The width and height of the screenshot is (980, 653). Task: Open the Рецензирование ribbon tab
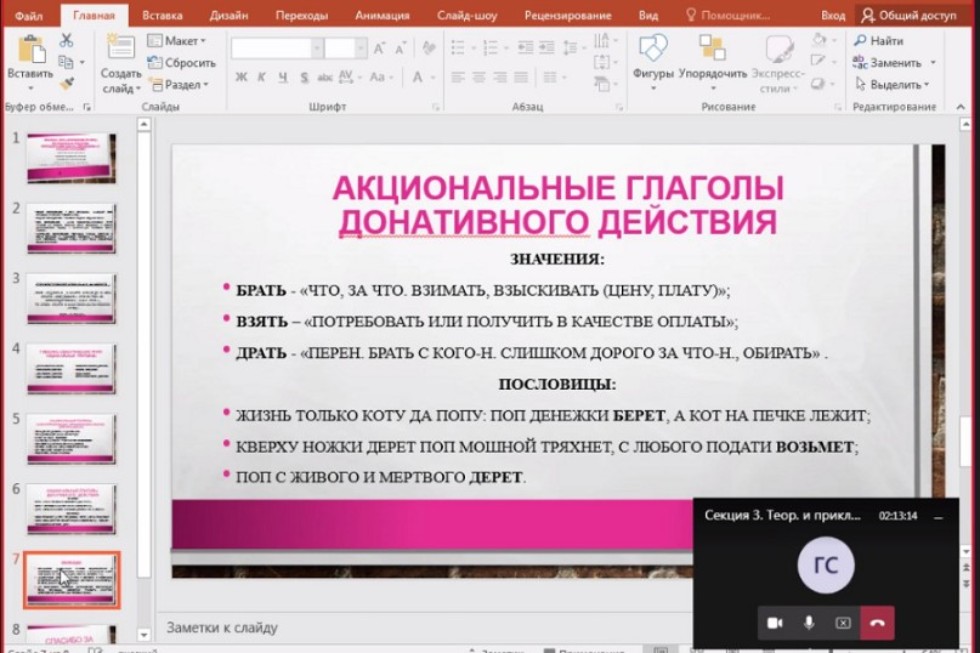tap(567, 15)
